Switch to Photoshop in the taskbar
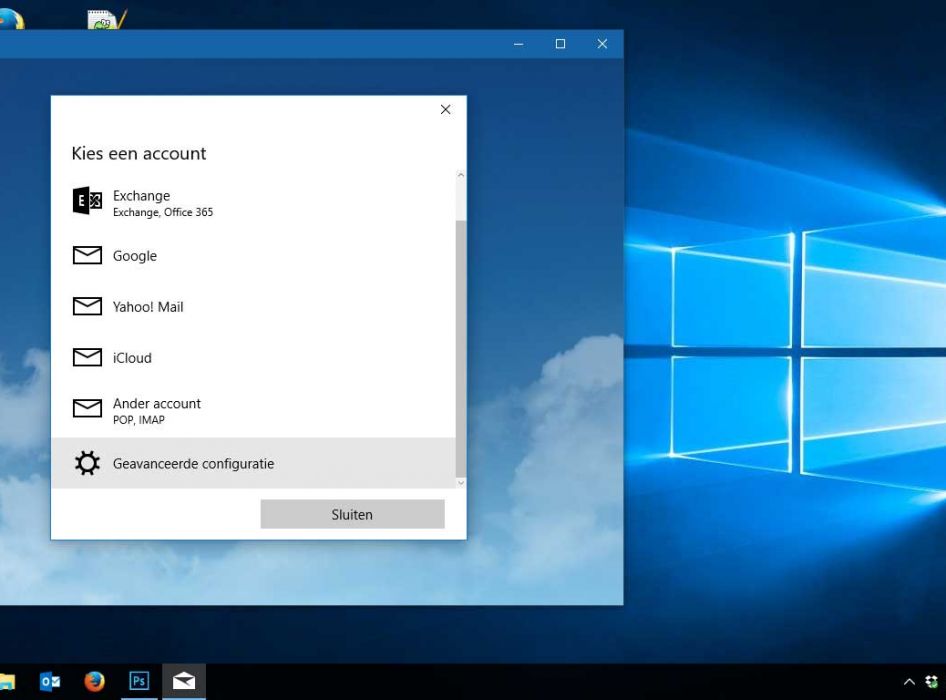This screenshot has width=946, height=700. coord(139,682)
